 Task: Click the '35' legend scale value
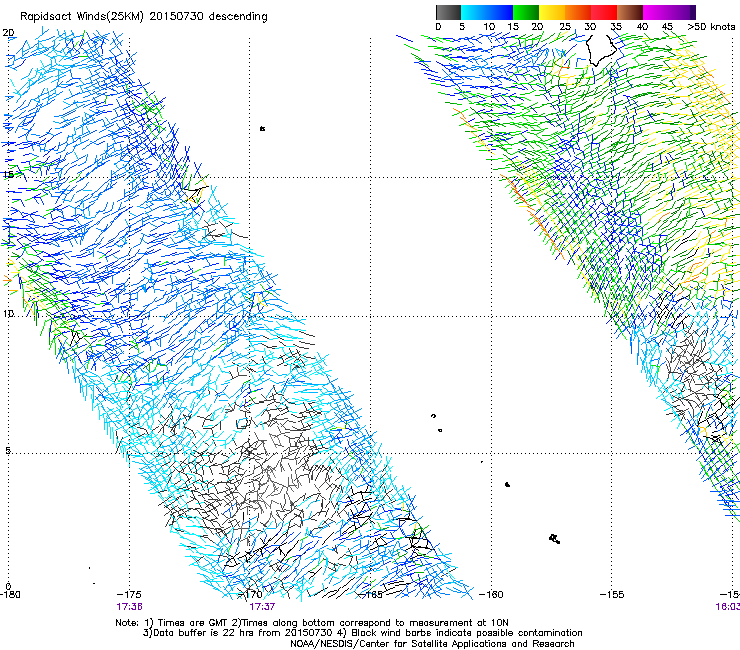pos(616,27)
